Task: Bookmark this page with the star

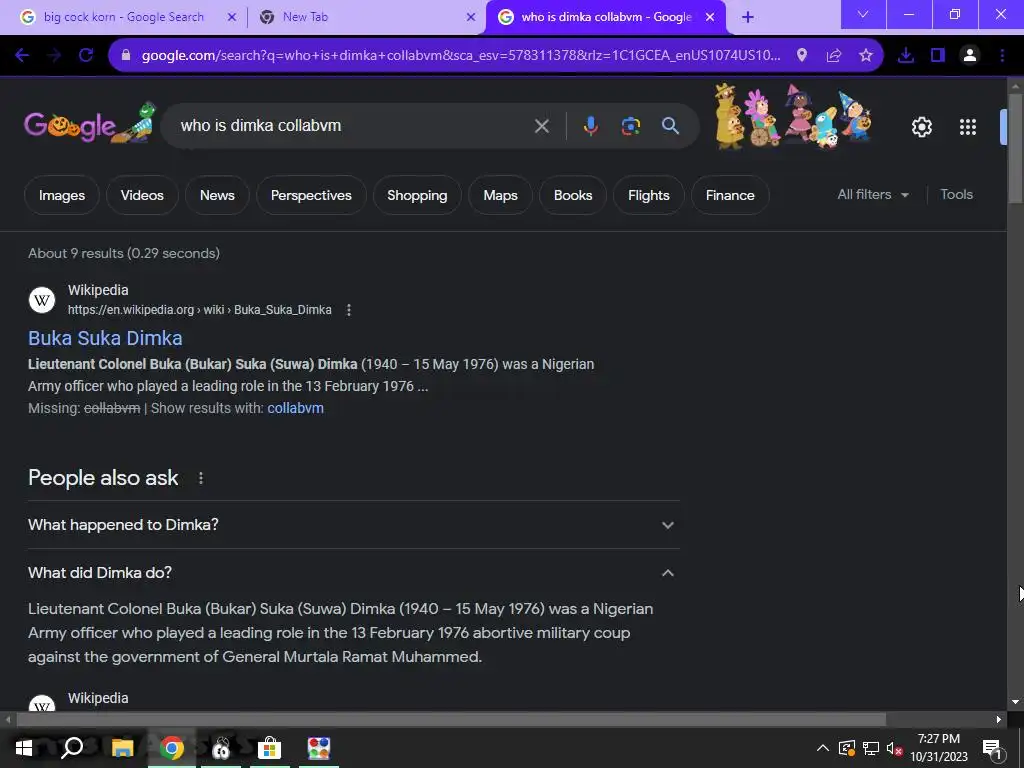Action: coord(866,56)
